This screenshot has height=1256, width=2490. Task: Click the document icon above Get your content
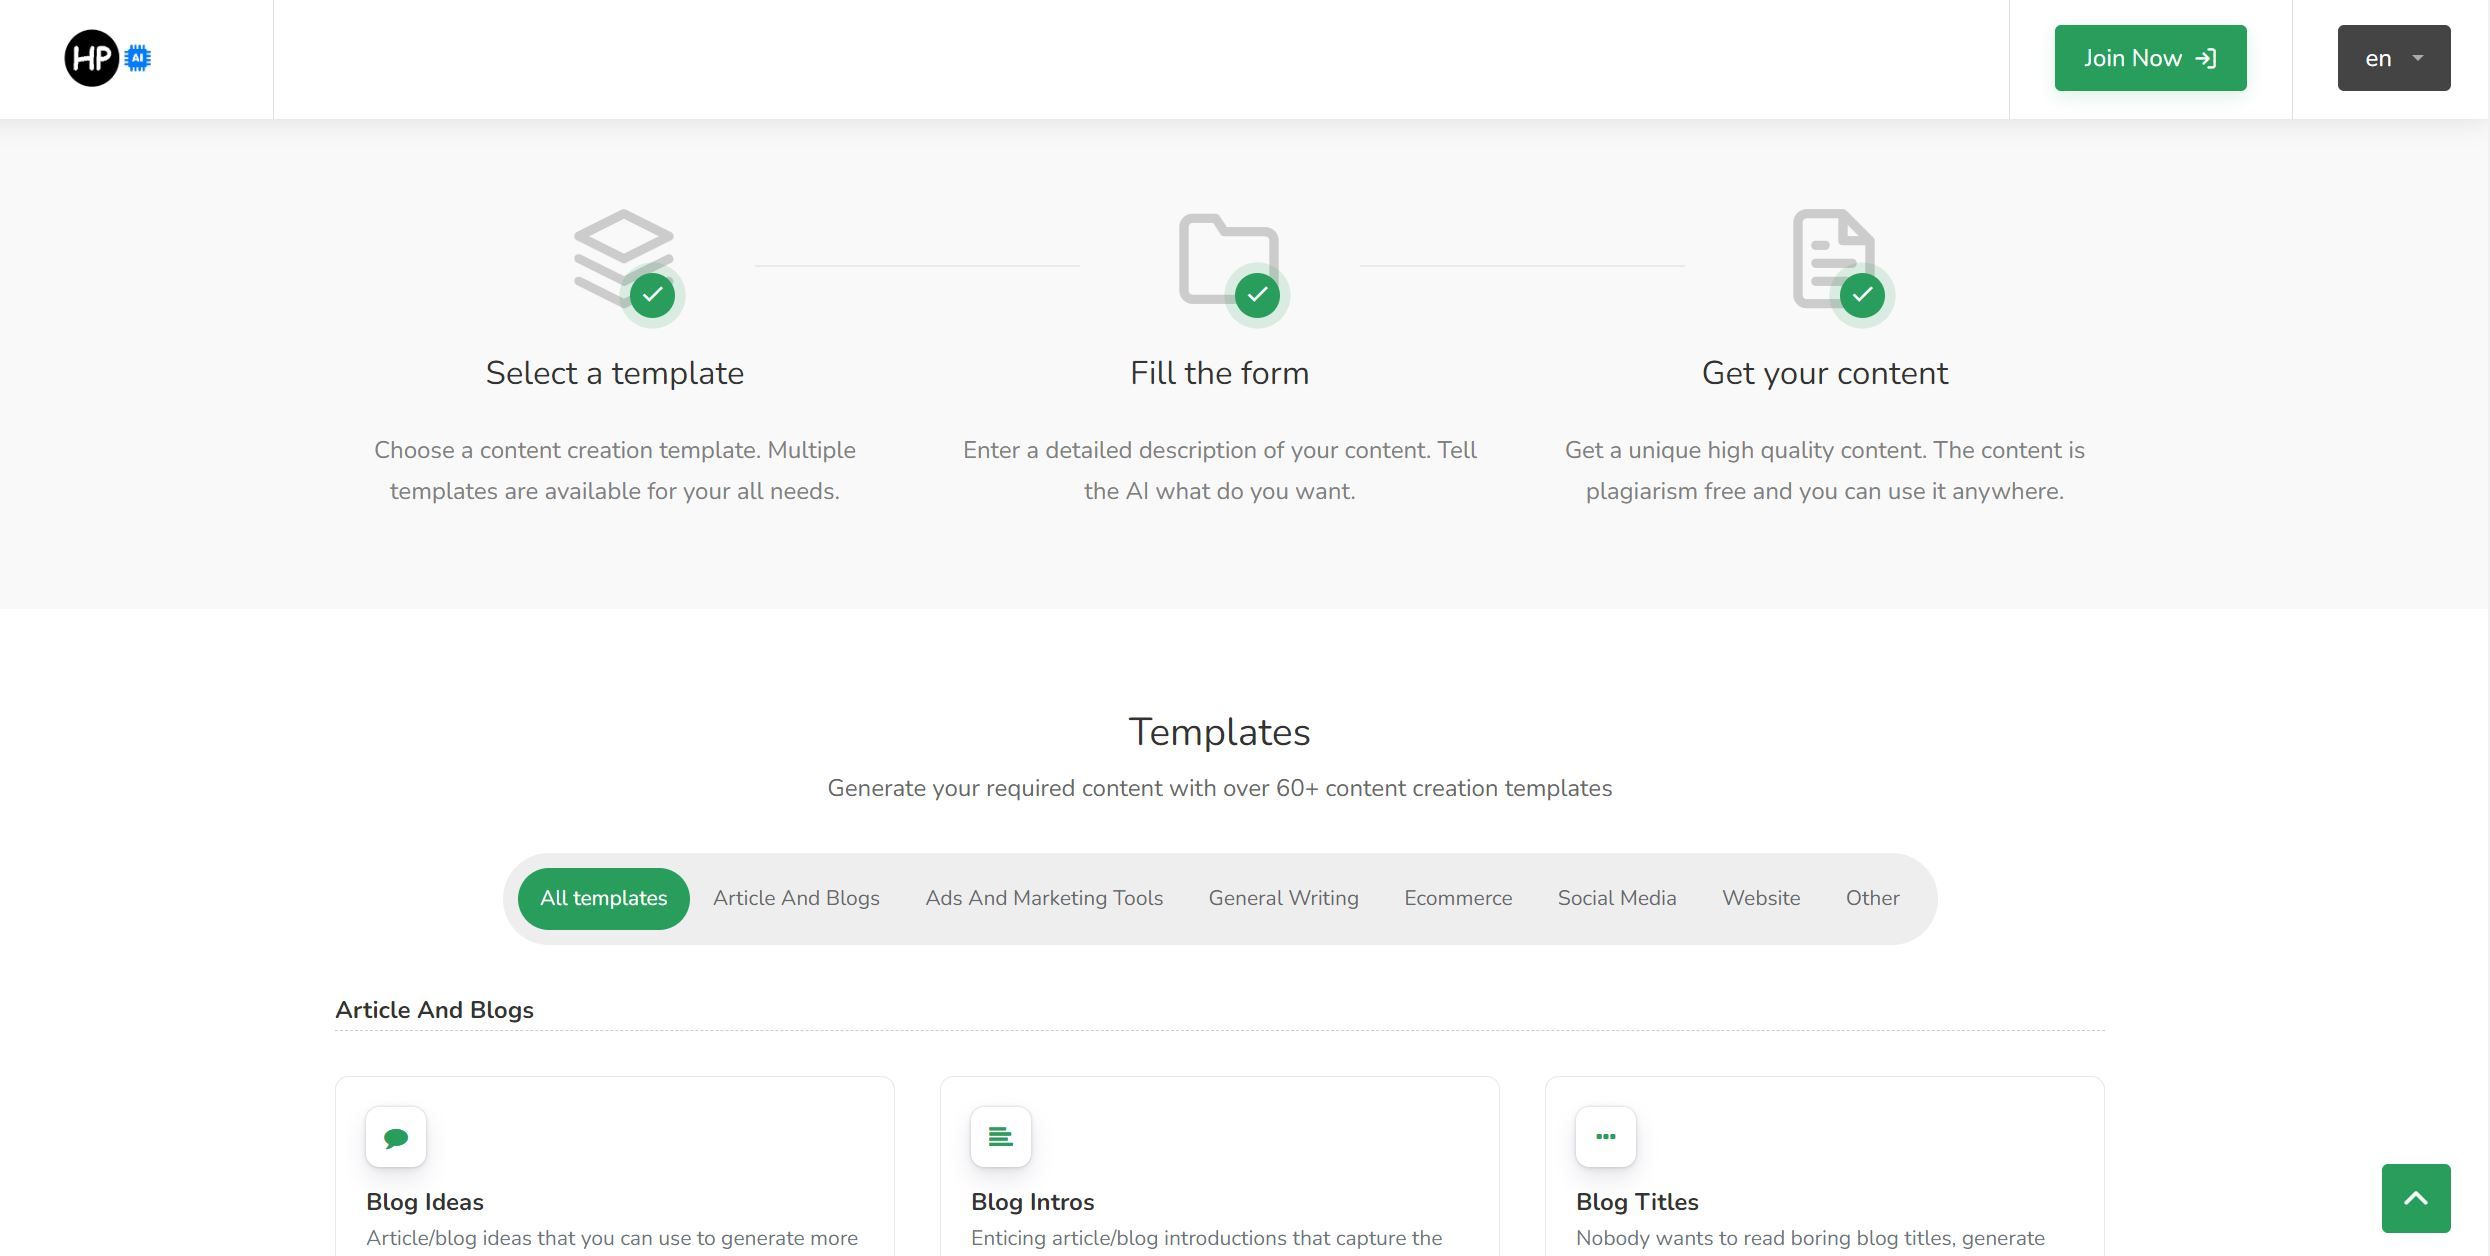[x=1833, y=258]
